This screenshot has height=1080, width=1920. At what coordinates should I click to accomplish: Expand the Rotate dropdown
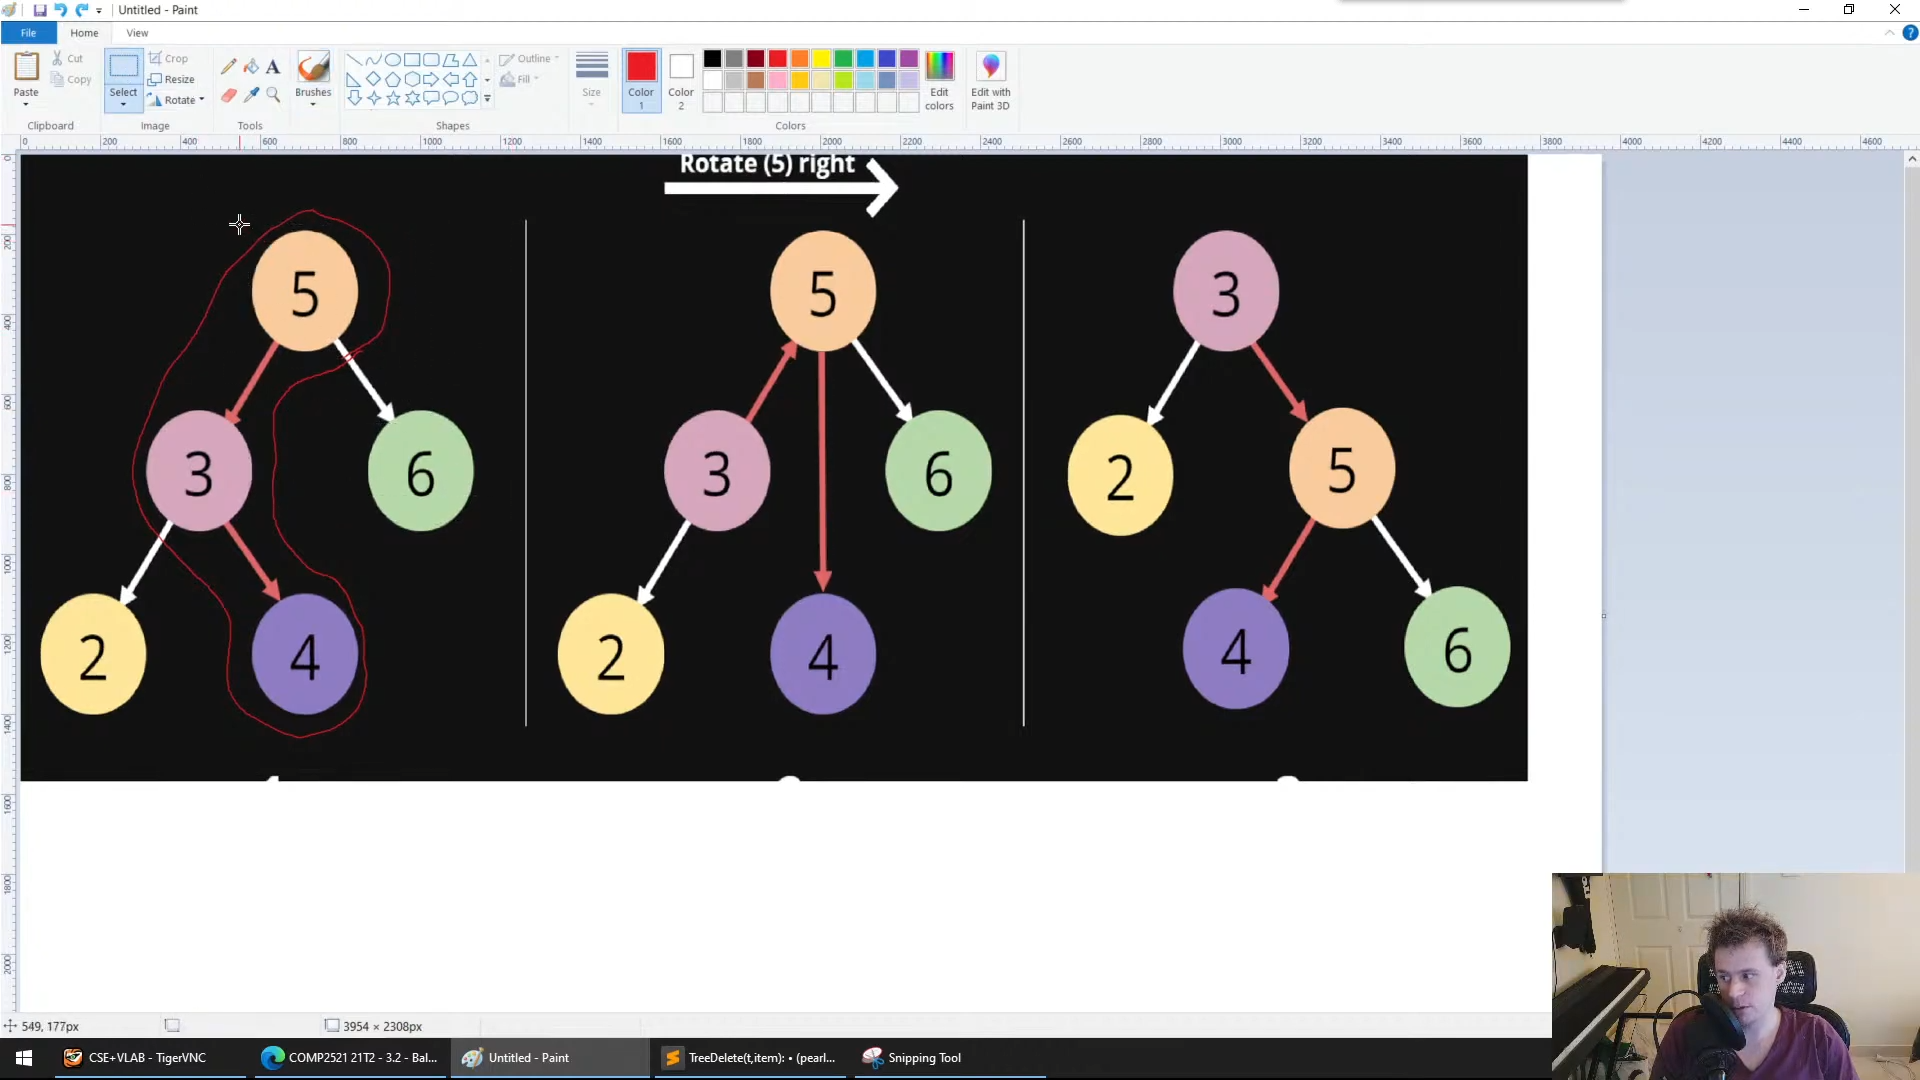[x=202, y=99]
